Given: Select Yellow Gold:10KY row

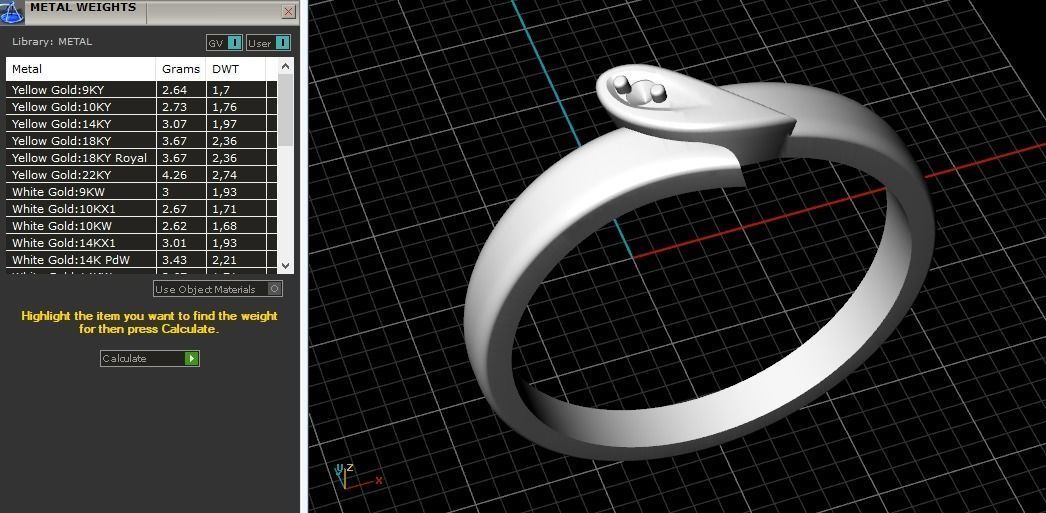Looking at the screenshot, I should click(x=141, y=107).
